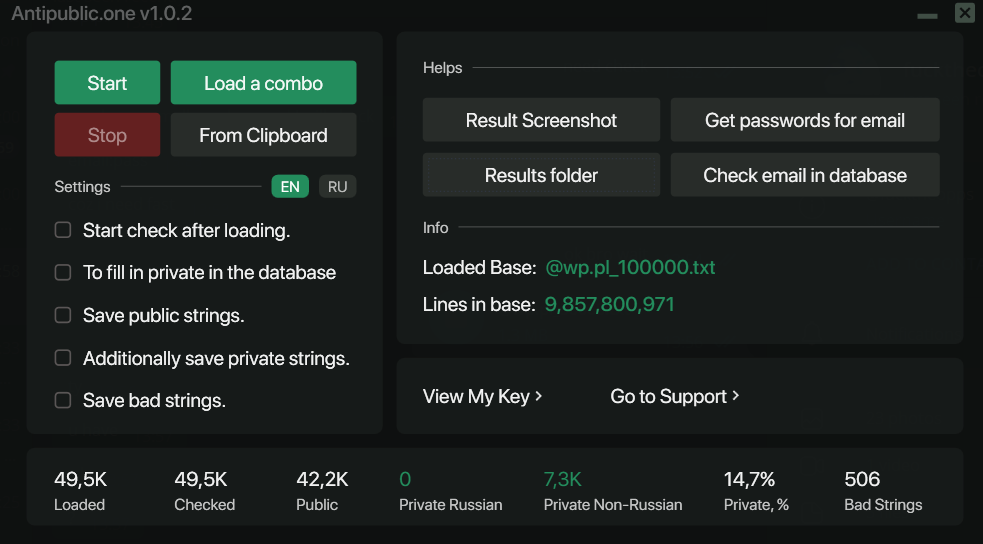
Task: Load combo From Clipboard
Action: [x=263, y=135]
